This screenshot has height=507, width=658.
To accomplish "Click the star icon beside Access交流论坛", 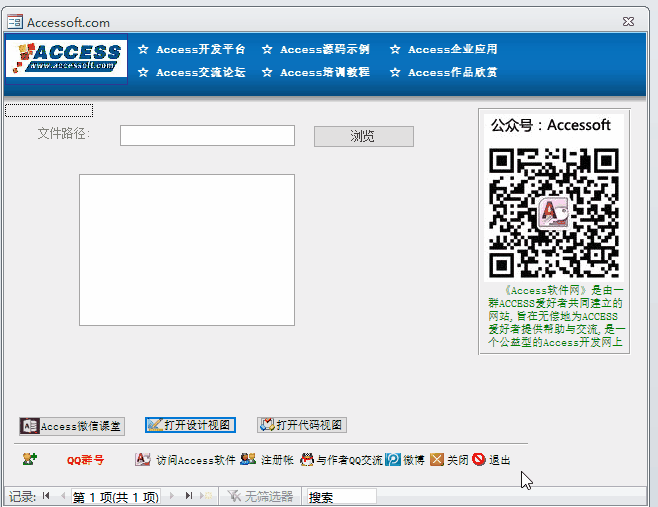I will [143, 73].
